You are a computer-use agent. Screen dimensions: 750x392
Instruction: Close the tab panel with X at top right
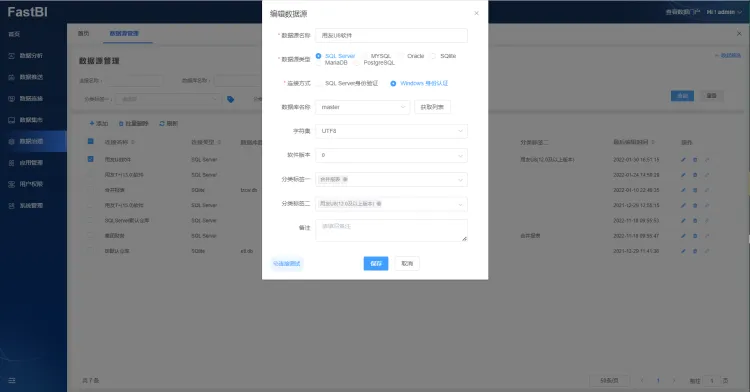(739, 33)
